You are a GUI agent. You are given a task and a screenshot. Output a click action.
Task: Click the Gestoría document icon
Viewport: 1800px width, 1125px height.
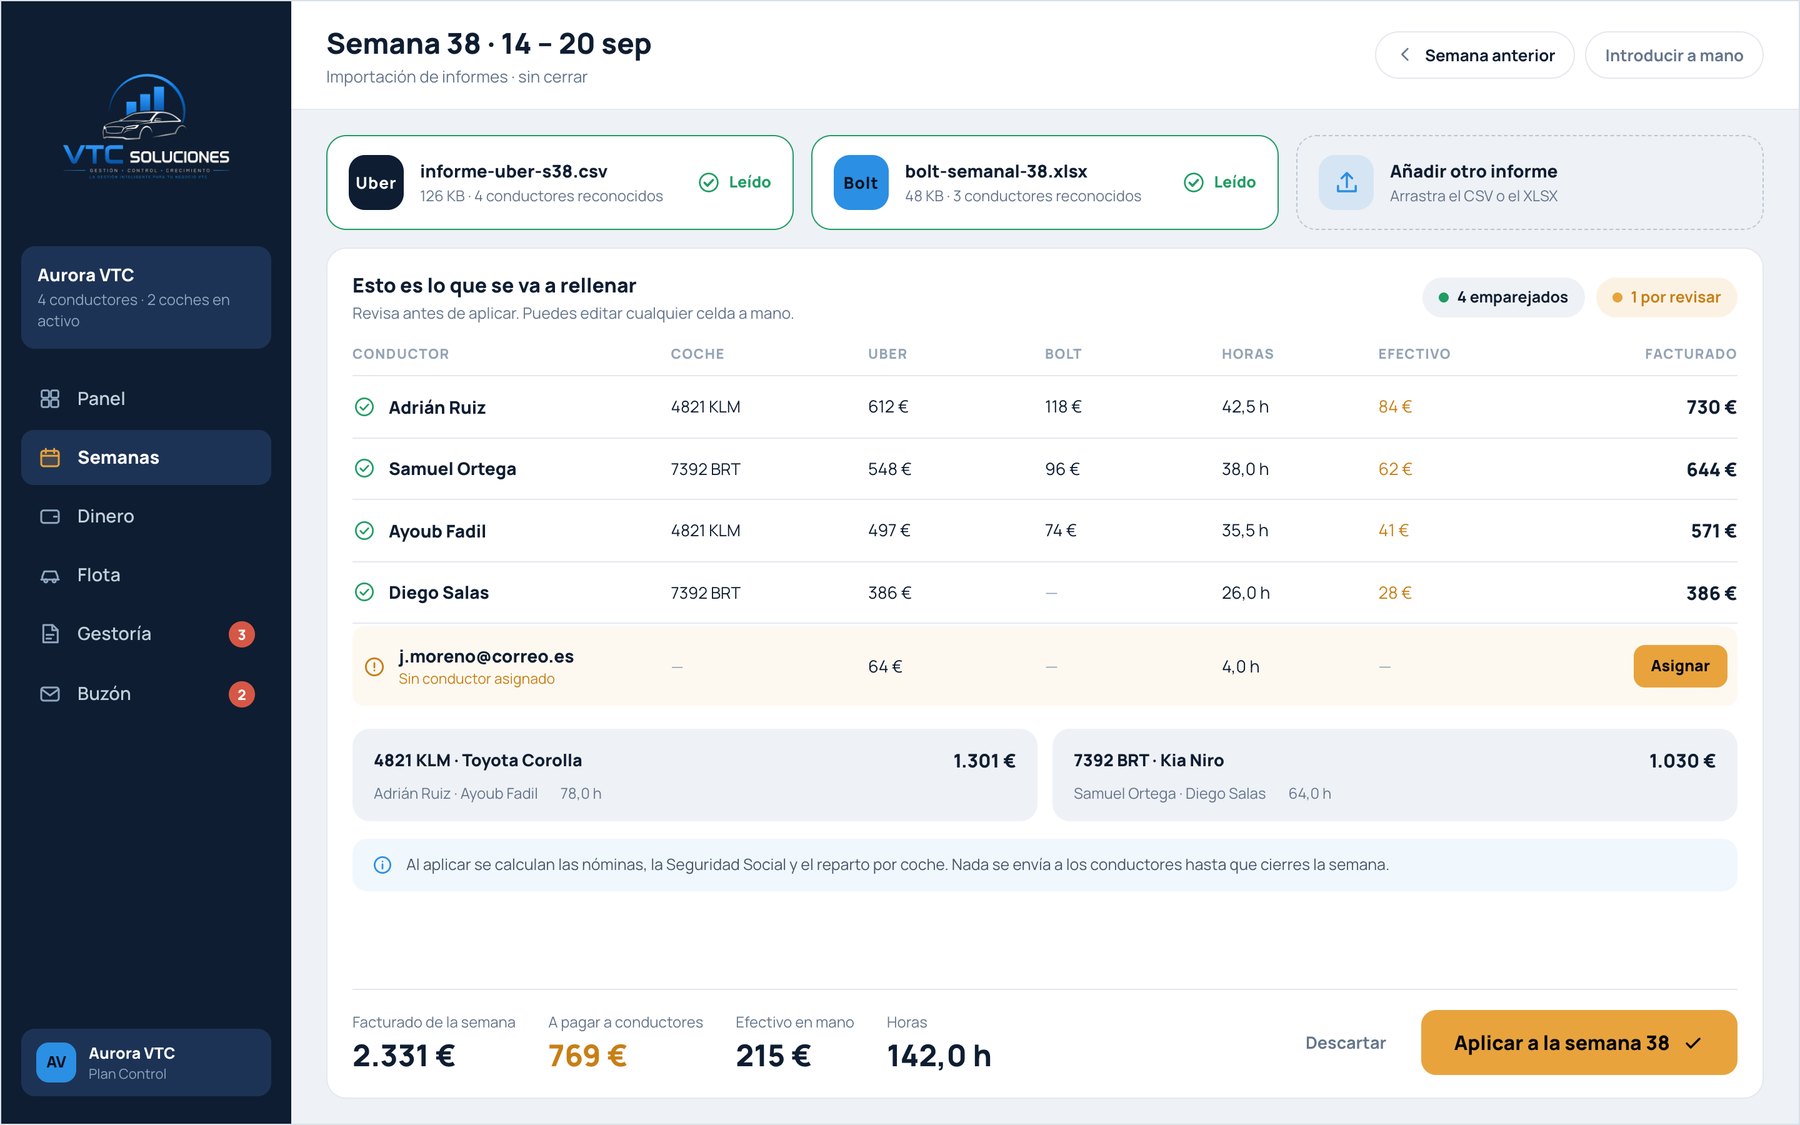pos(50,634)
